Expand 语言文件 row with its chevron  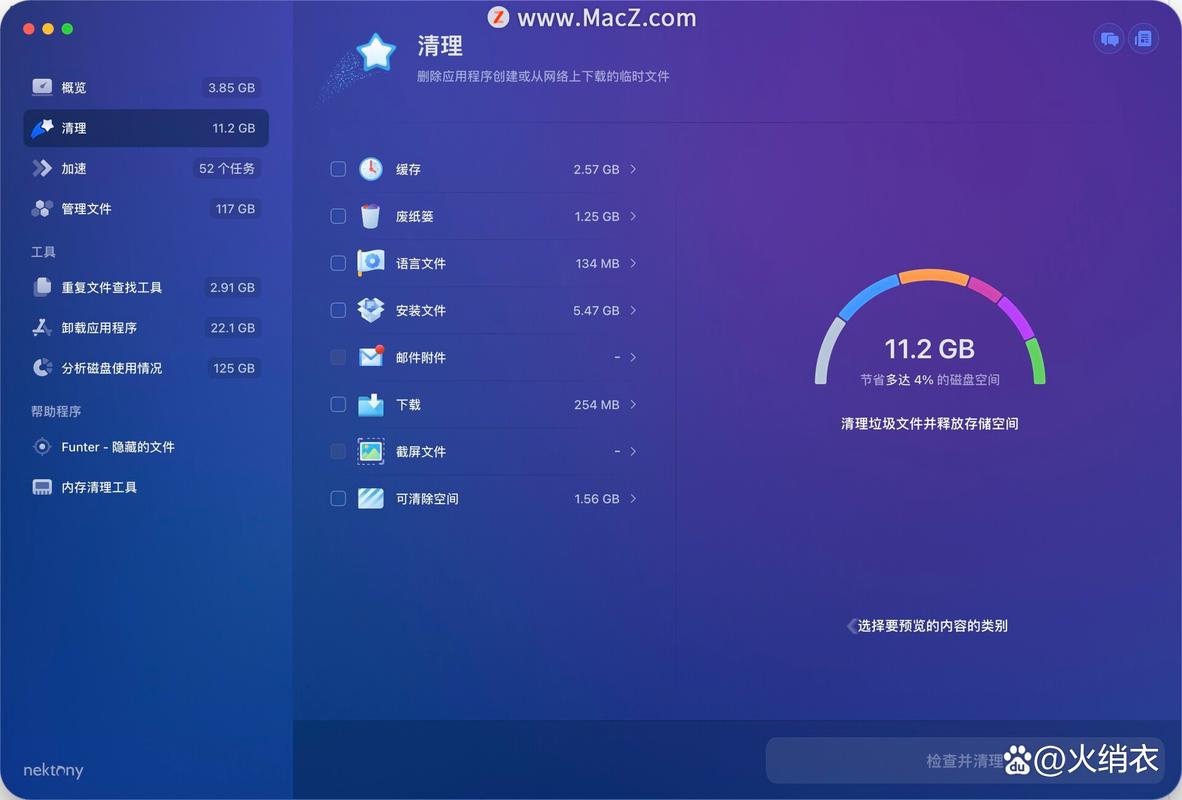point(633,263)
